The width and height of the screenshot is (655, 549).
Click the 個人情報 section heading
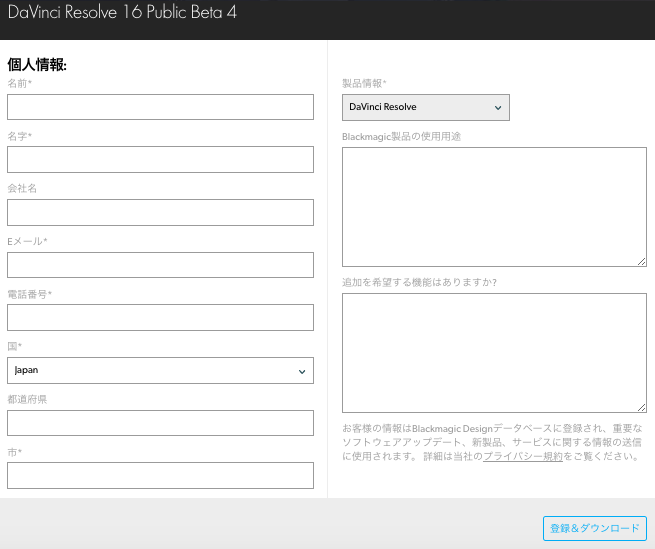[37, 65]
